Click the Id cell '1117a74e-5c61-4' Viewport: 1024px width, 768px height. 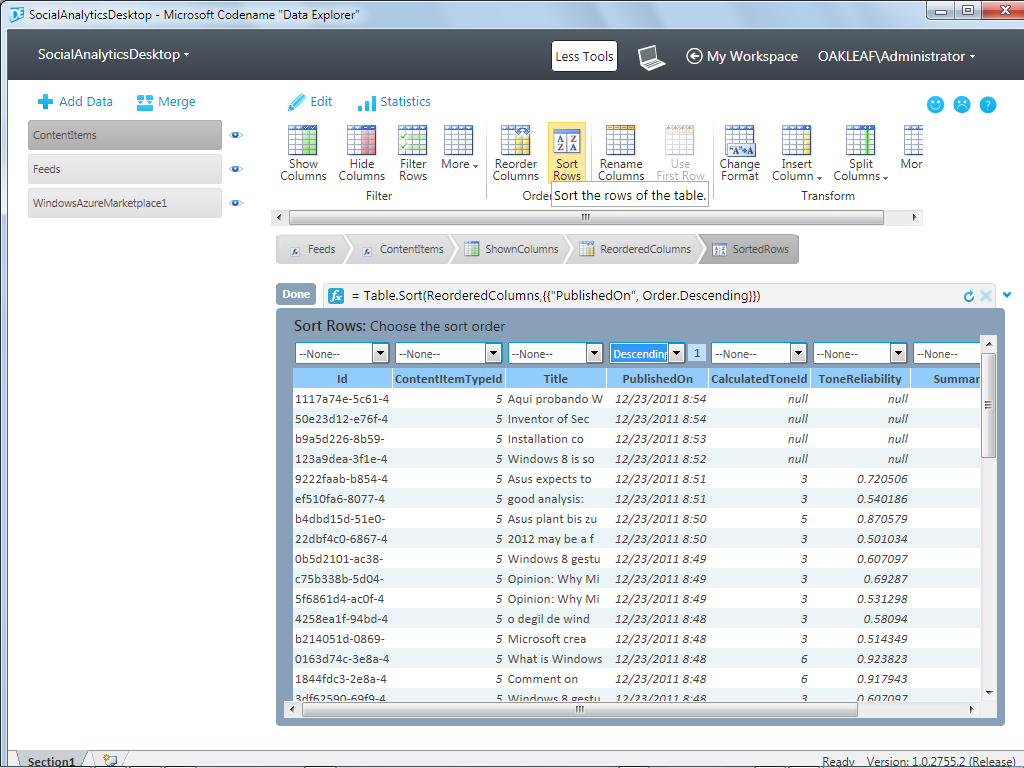tap(342, 399)
